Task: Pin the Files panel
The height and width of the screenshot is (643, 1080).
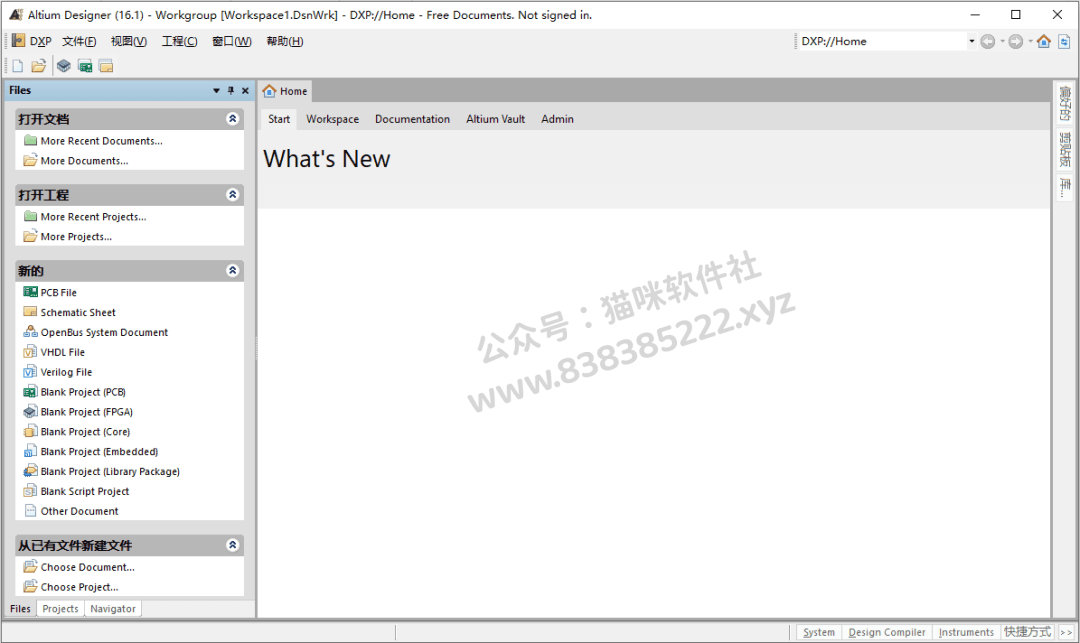Action: 231,90
